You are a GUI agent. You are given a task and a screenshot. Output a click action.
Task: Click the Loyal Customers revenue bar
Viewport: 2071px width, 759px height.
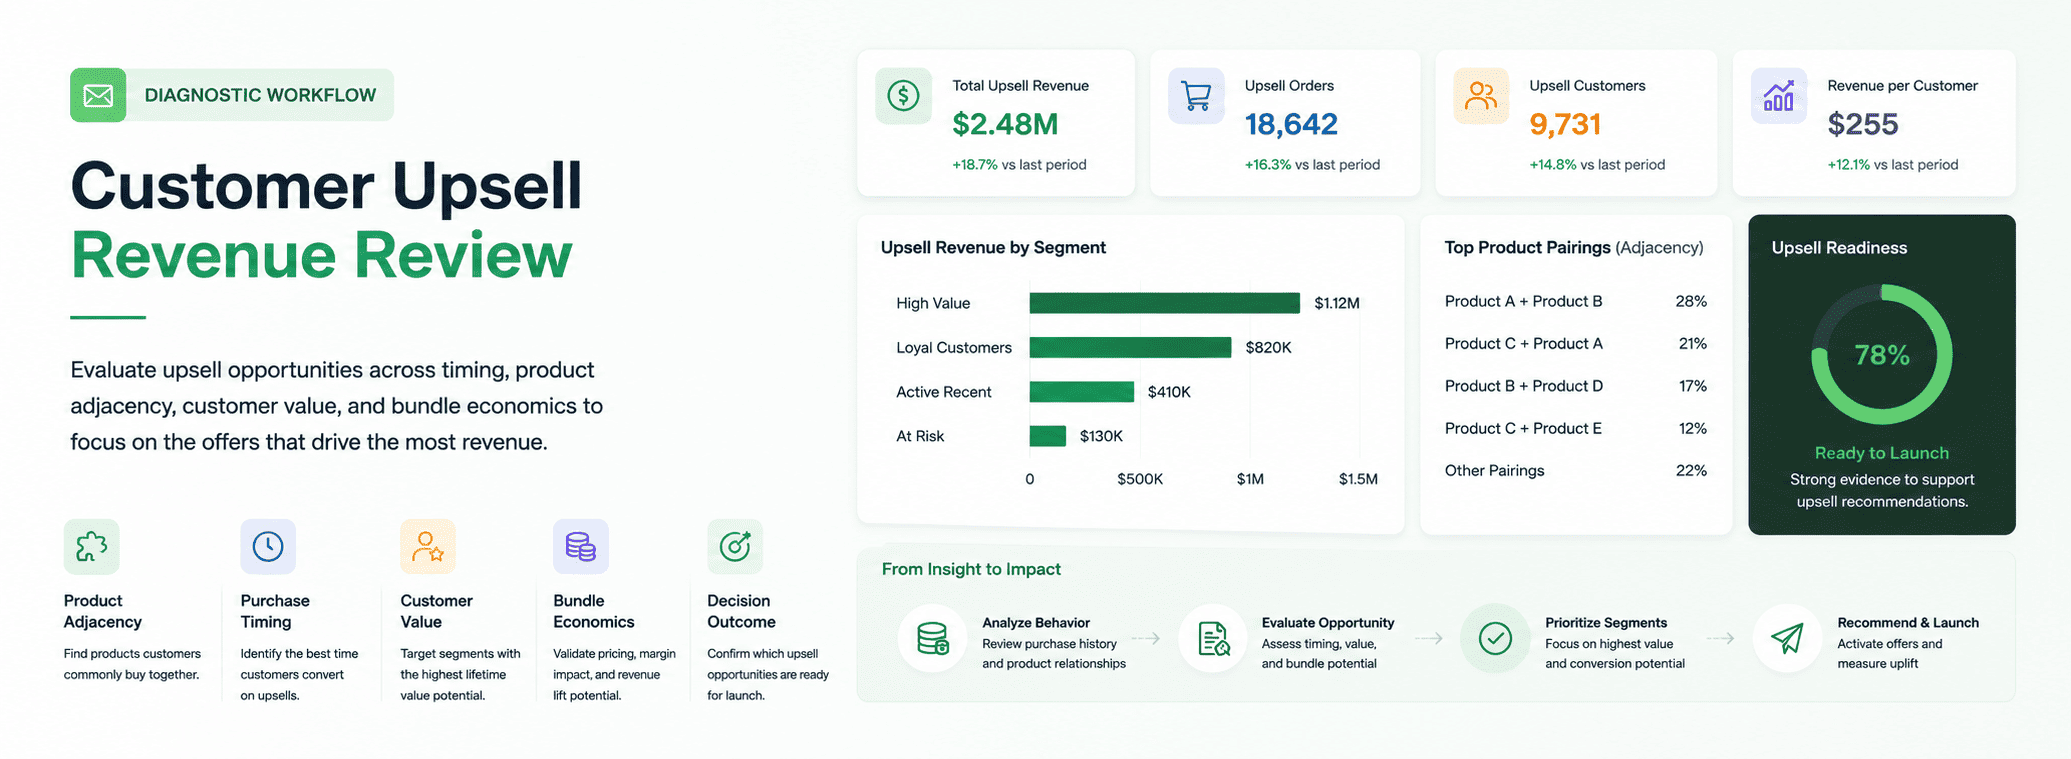(x=1130, y=347)
